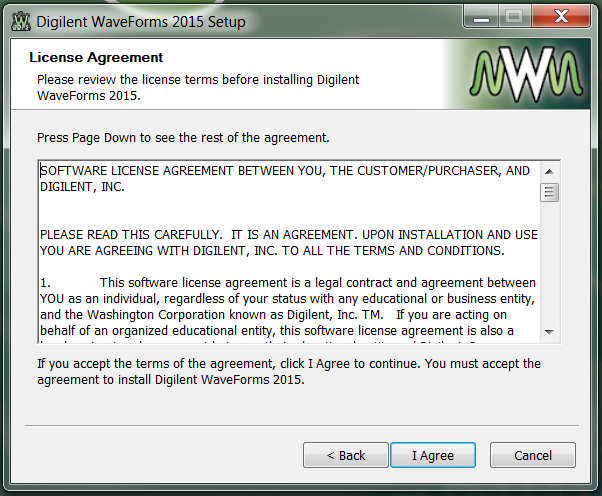Click the paragraph numbered 1. in license

click(x=288, y=310)
